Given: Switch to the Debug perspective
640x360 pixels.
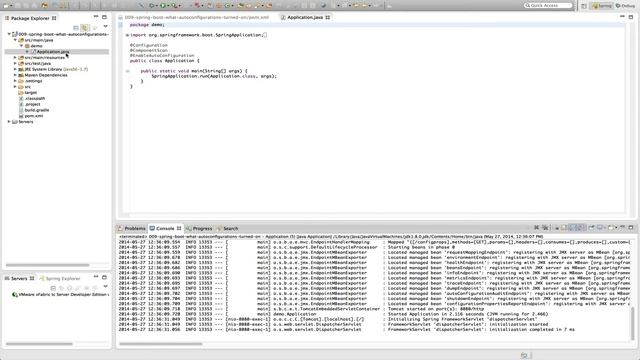Looking at the screenshot, I should point(625,6).
